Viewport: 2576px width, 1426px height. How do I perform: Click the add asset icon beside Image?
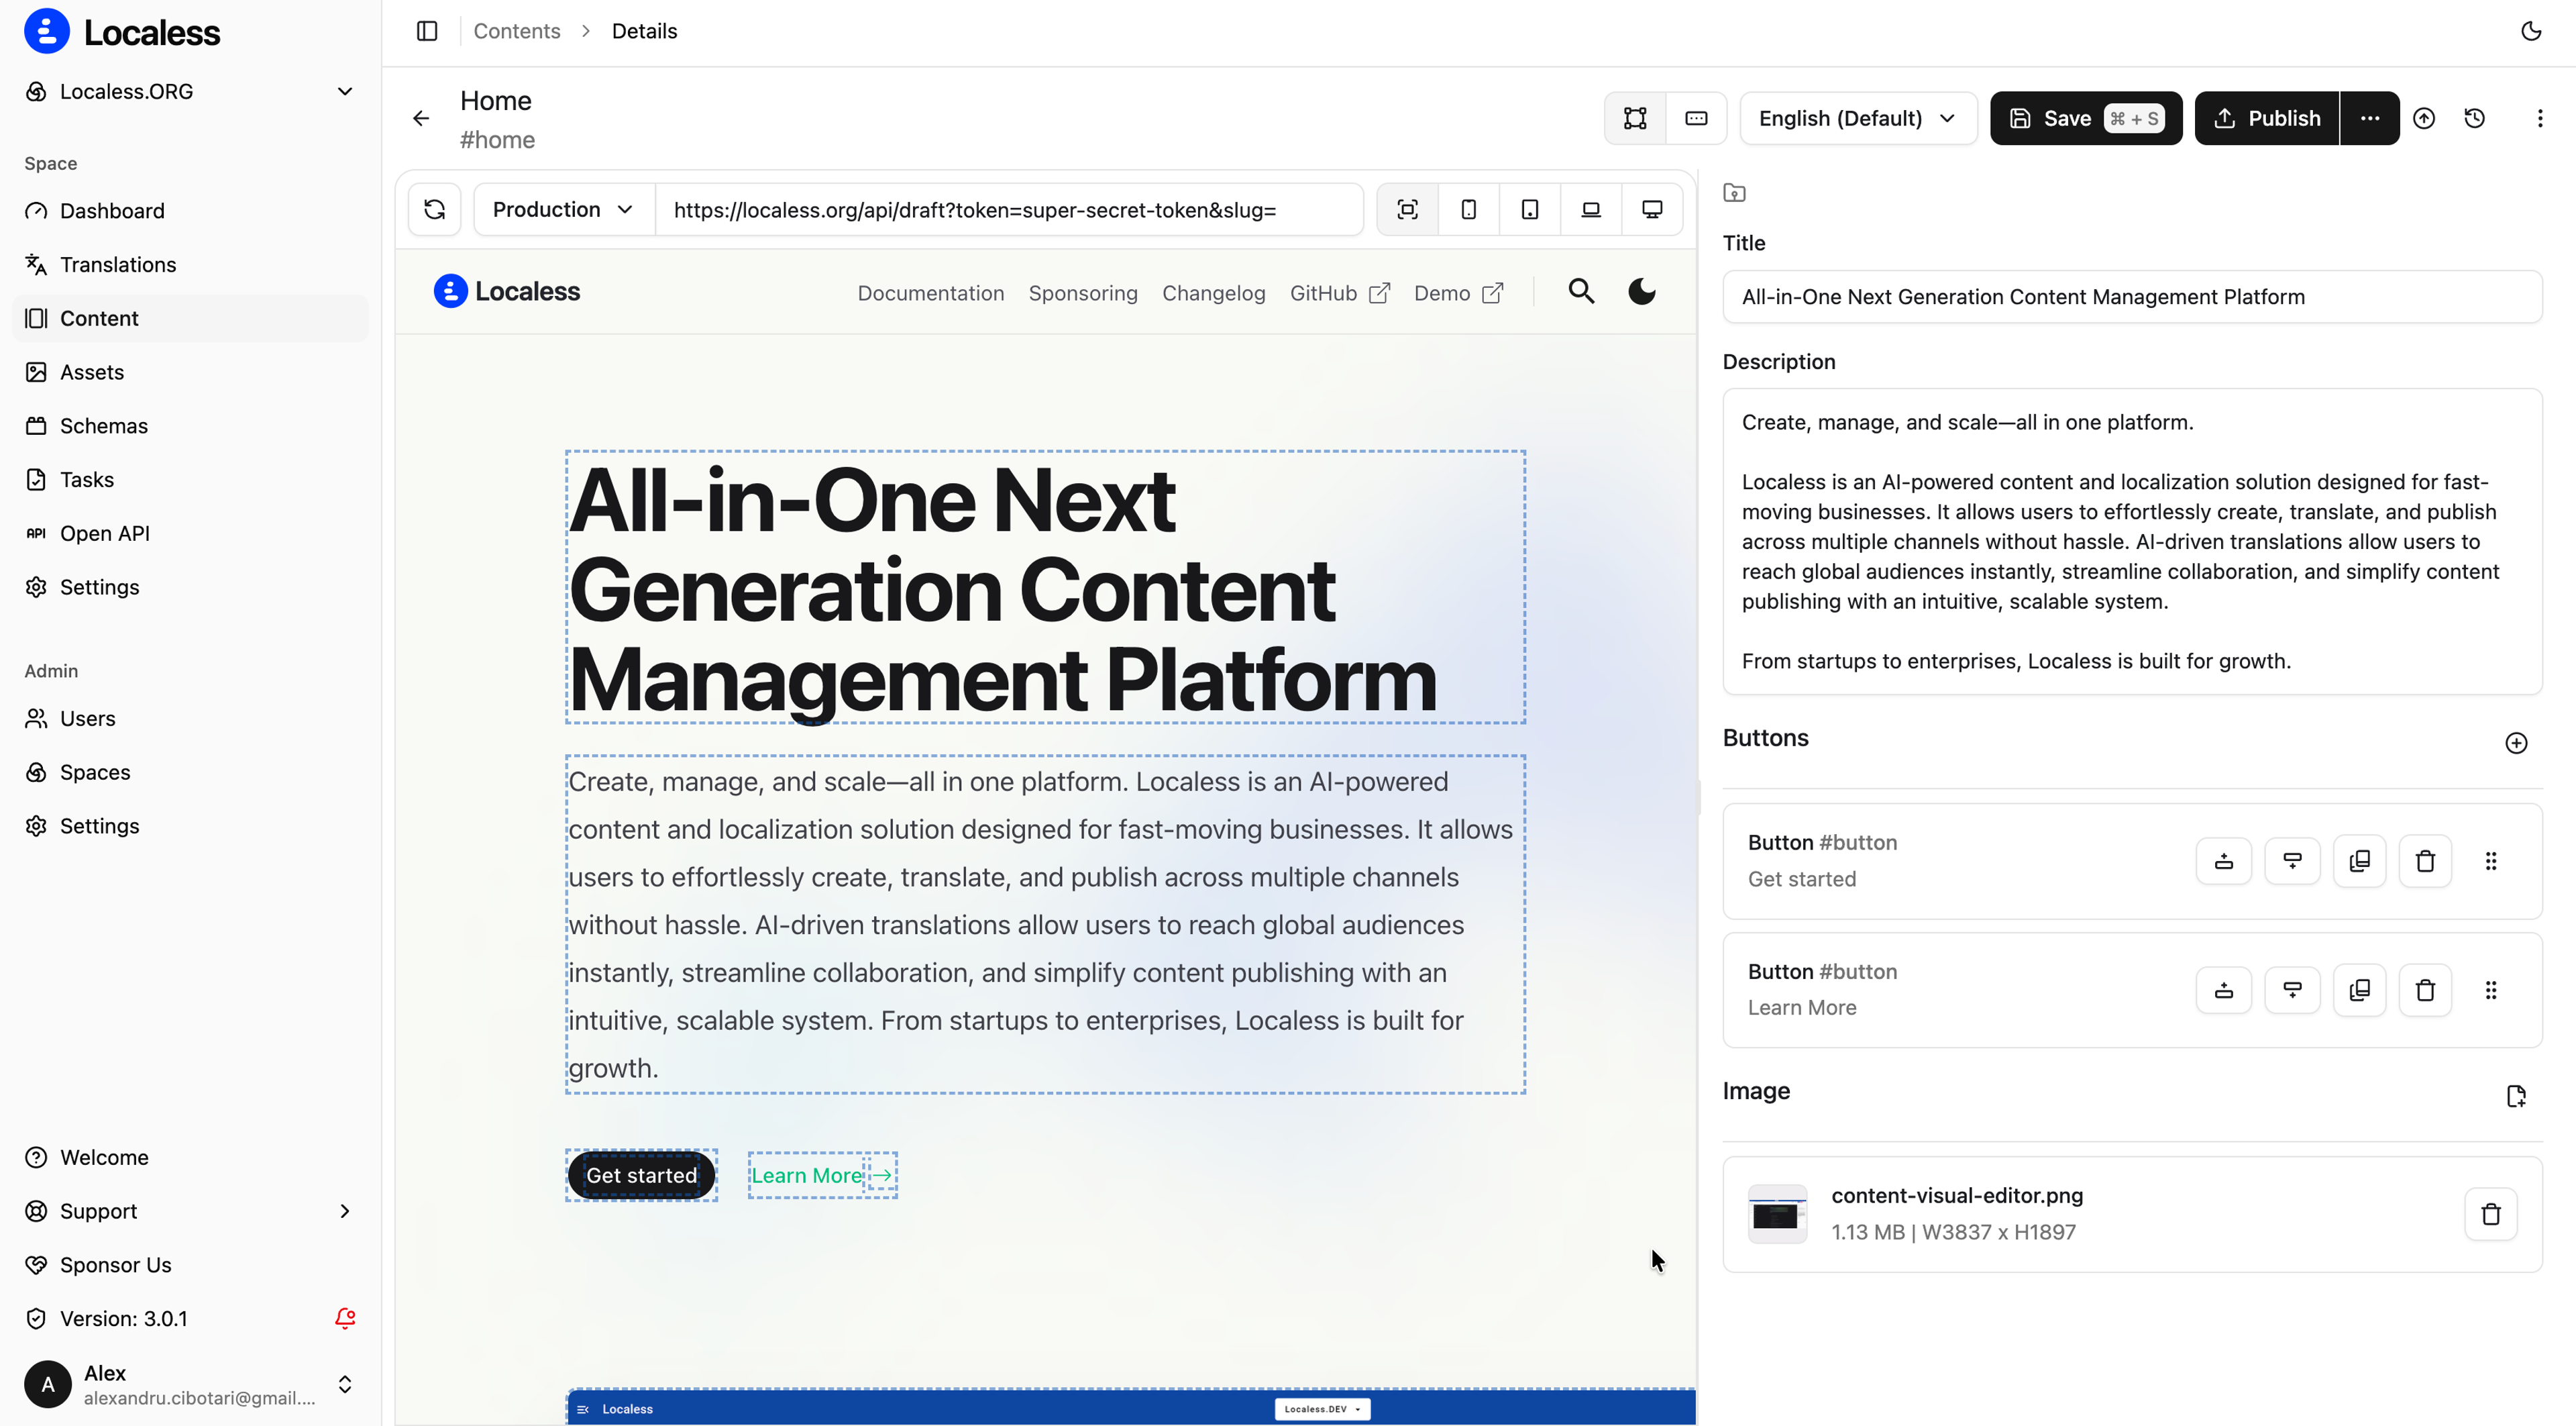click(2516, 1096)
